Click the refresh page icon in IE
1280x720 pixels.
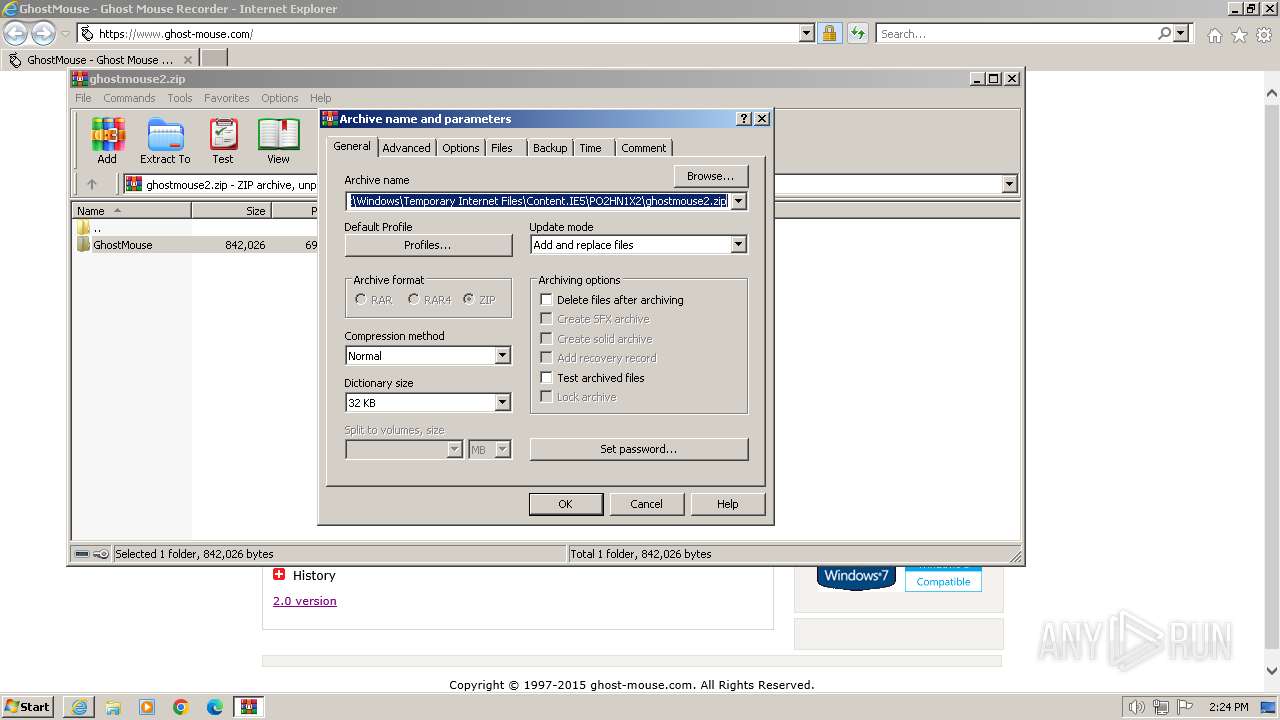click(x=857, y=34)
